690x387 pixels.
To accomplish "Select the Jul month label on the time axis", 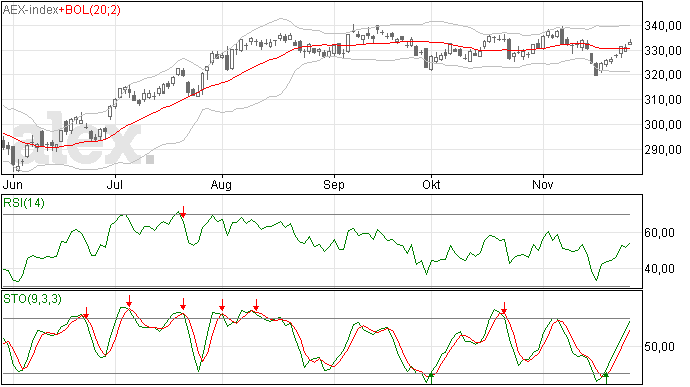I will 114,184.
